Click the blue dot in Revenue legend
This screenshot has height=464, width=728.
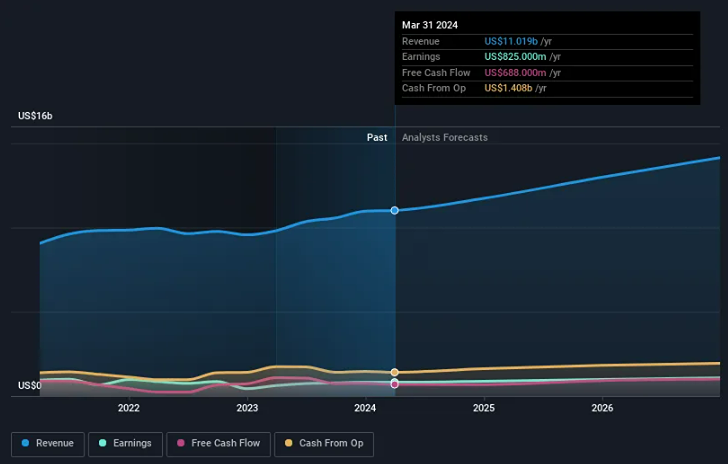pos(25,443)
